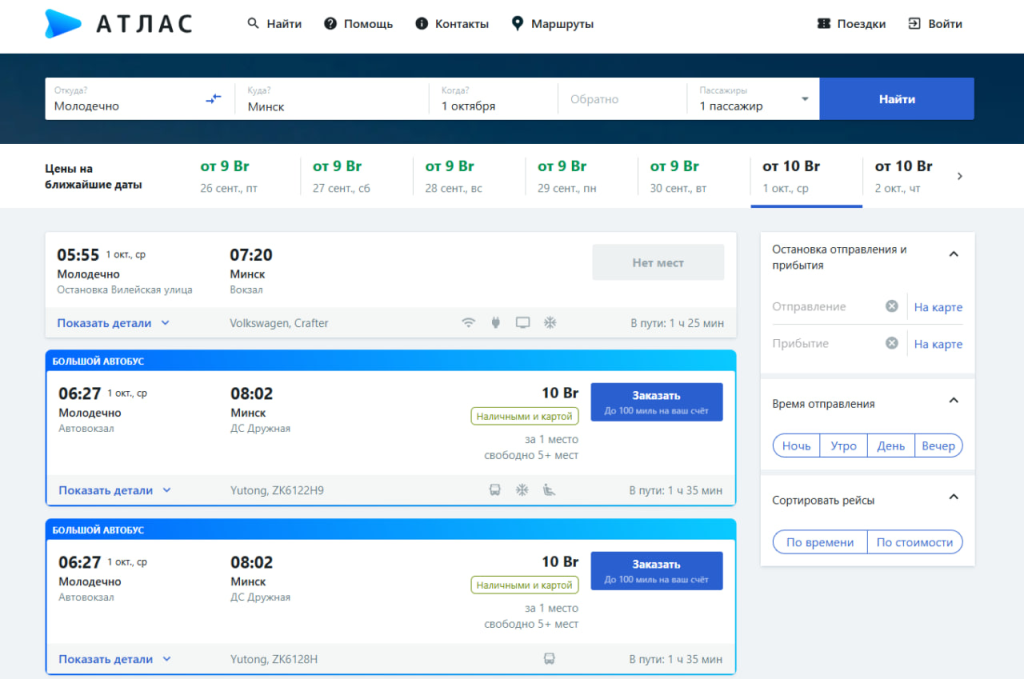
Task: Click the Обратно return date field
Action: pos(620,99)
